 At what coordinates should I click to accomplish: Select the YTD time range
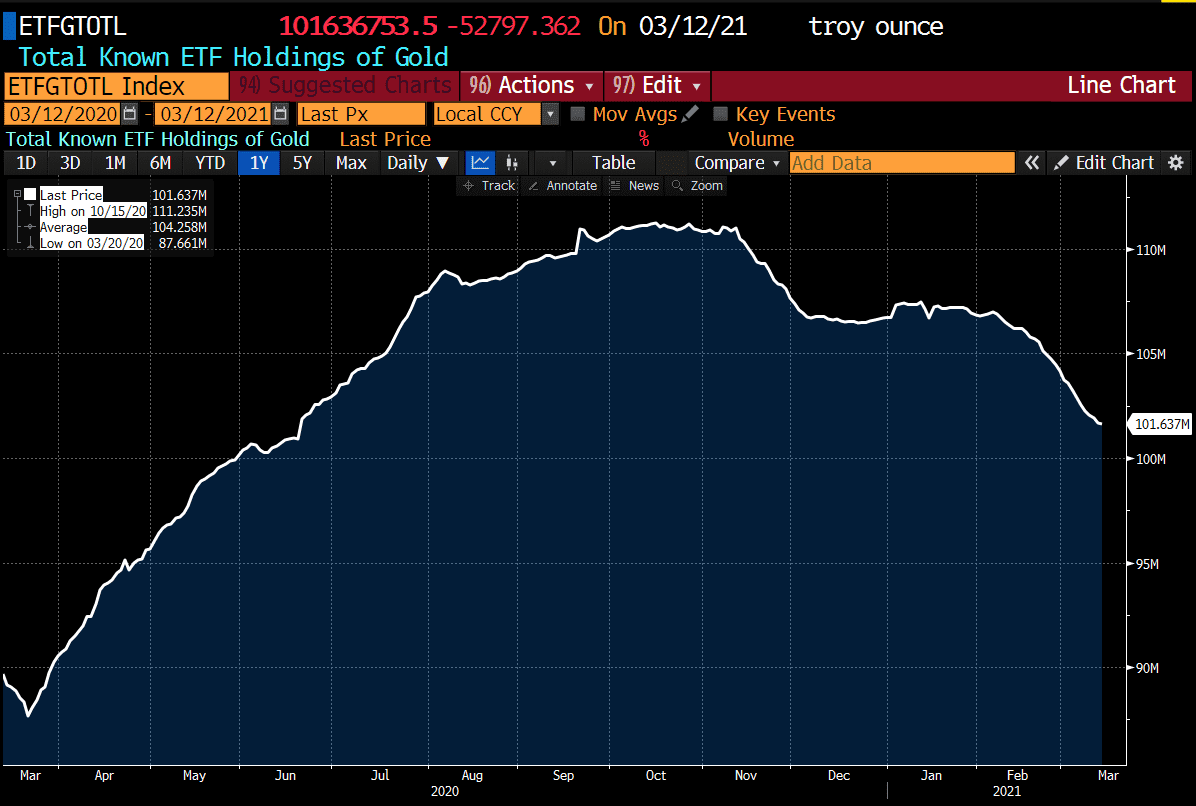(210, 162)
